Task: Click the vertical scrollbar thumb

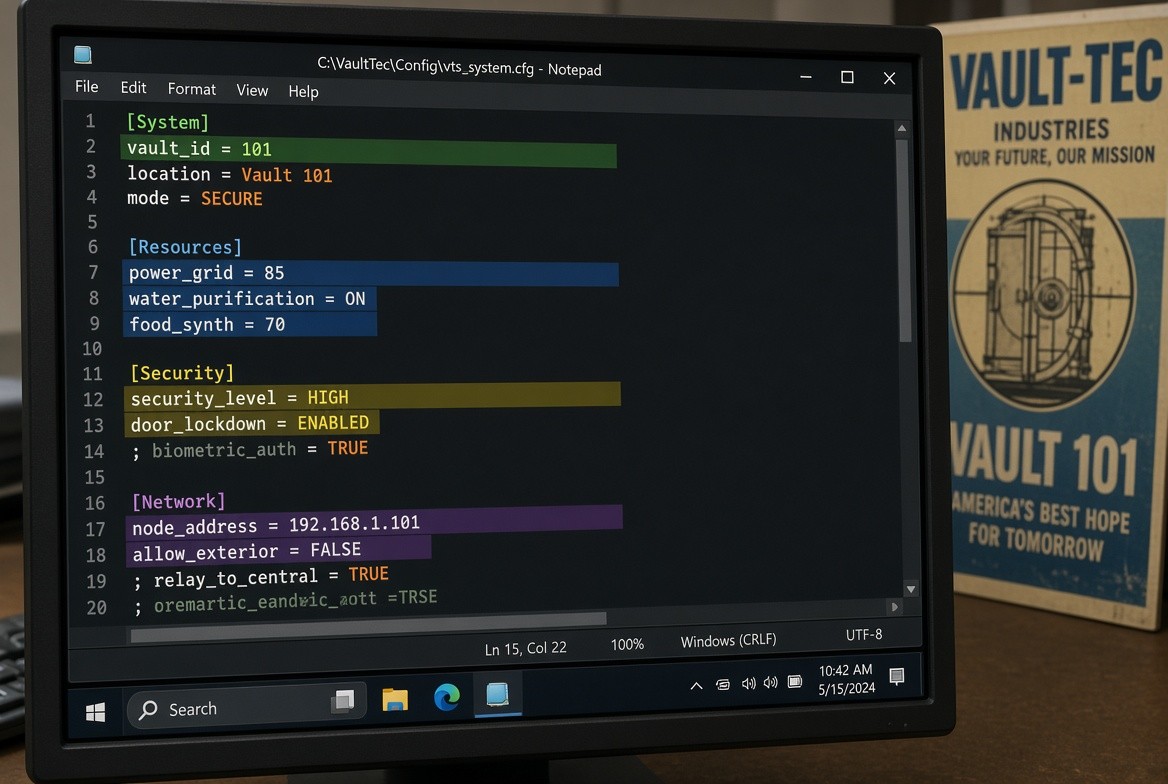Action: [x=904, y=240]
